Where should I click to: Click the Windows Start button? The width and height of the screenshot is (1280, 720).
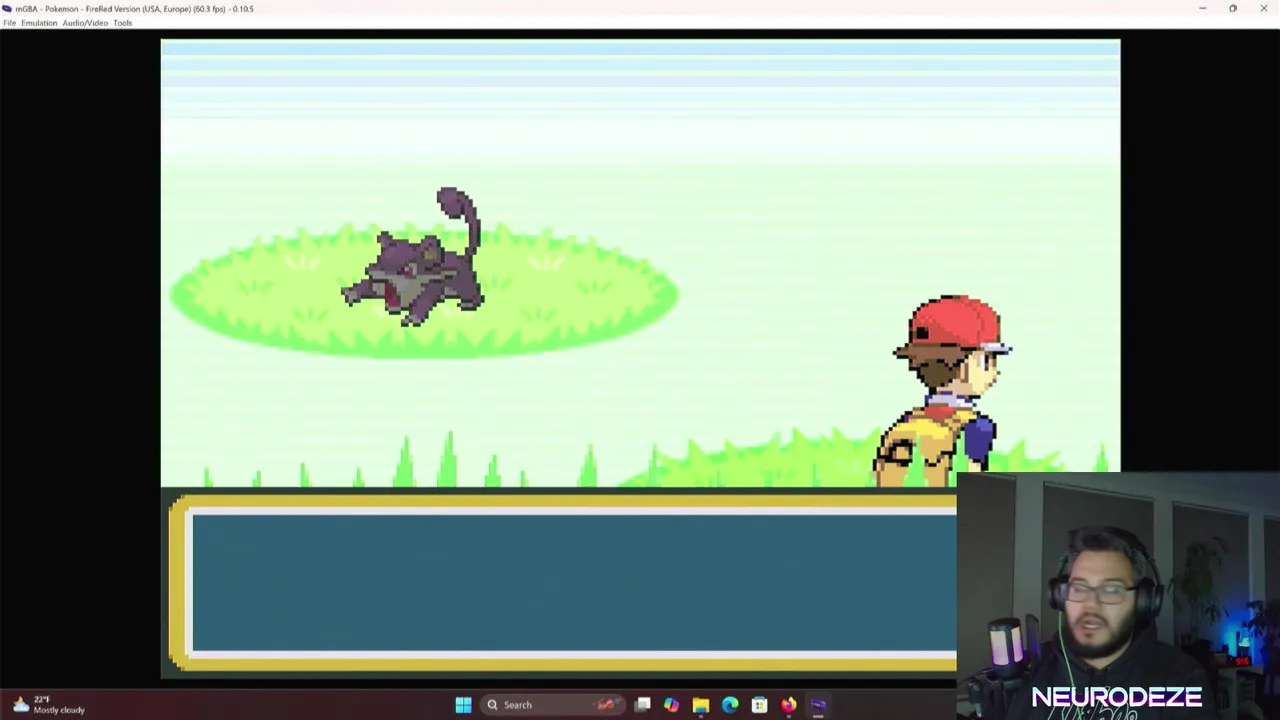tap(463, 705)
